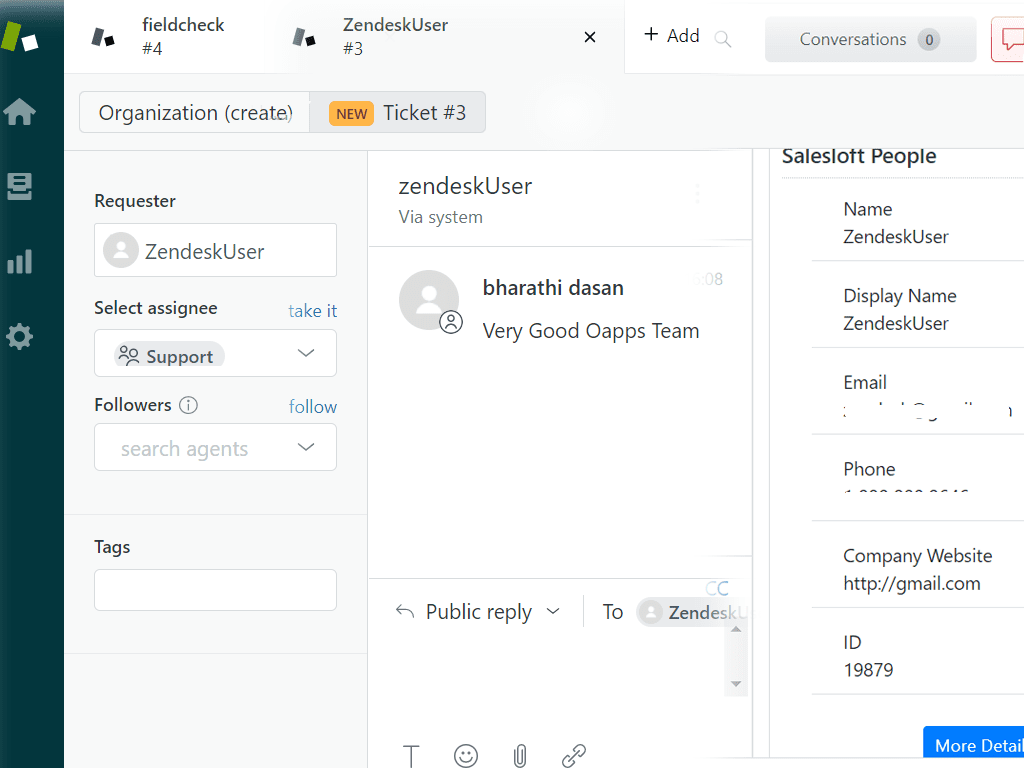Click the Followers info icon
Image resolution: width=1024 pixels, height=768 pixels.
click(188, 405)
